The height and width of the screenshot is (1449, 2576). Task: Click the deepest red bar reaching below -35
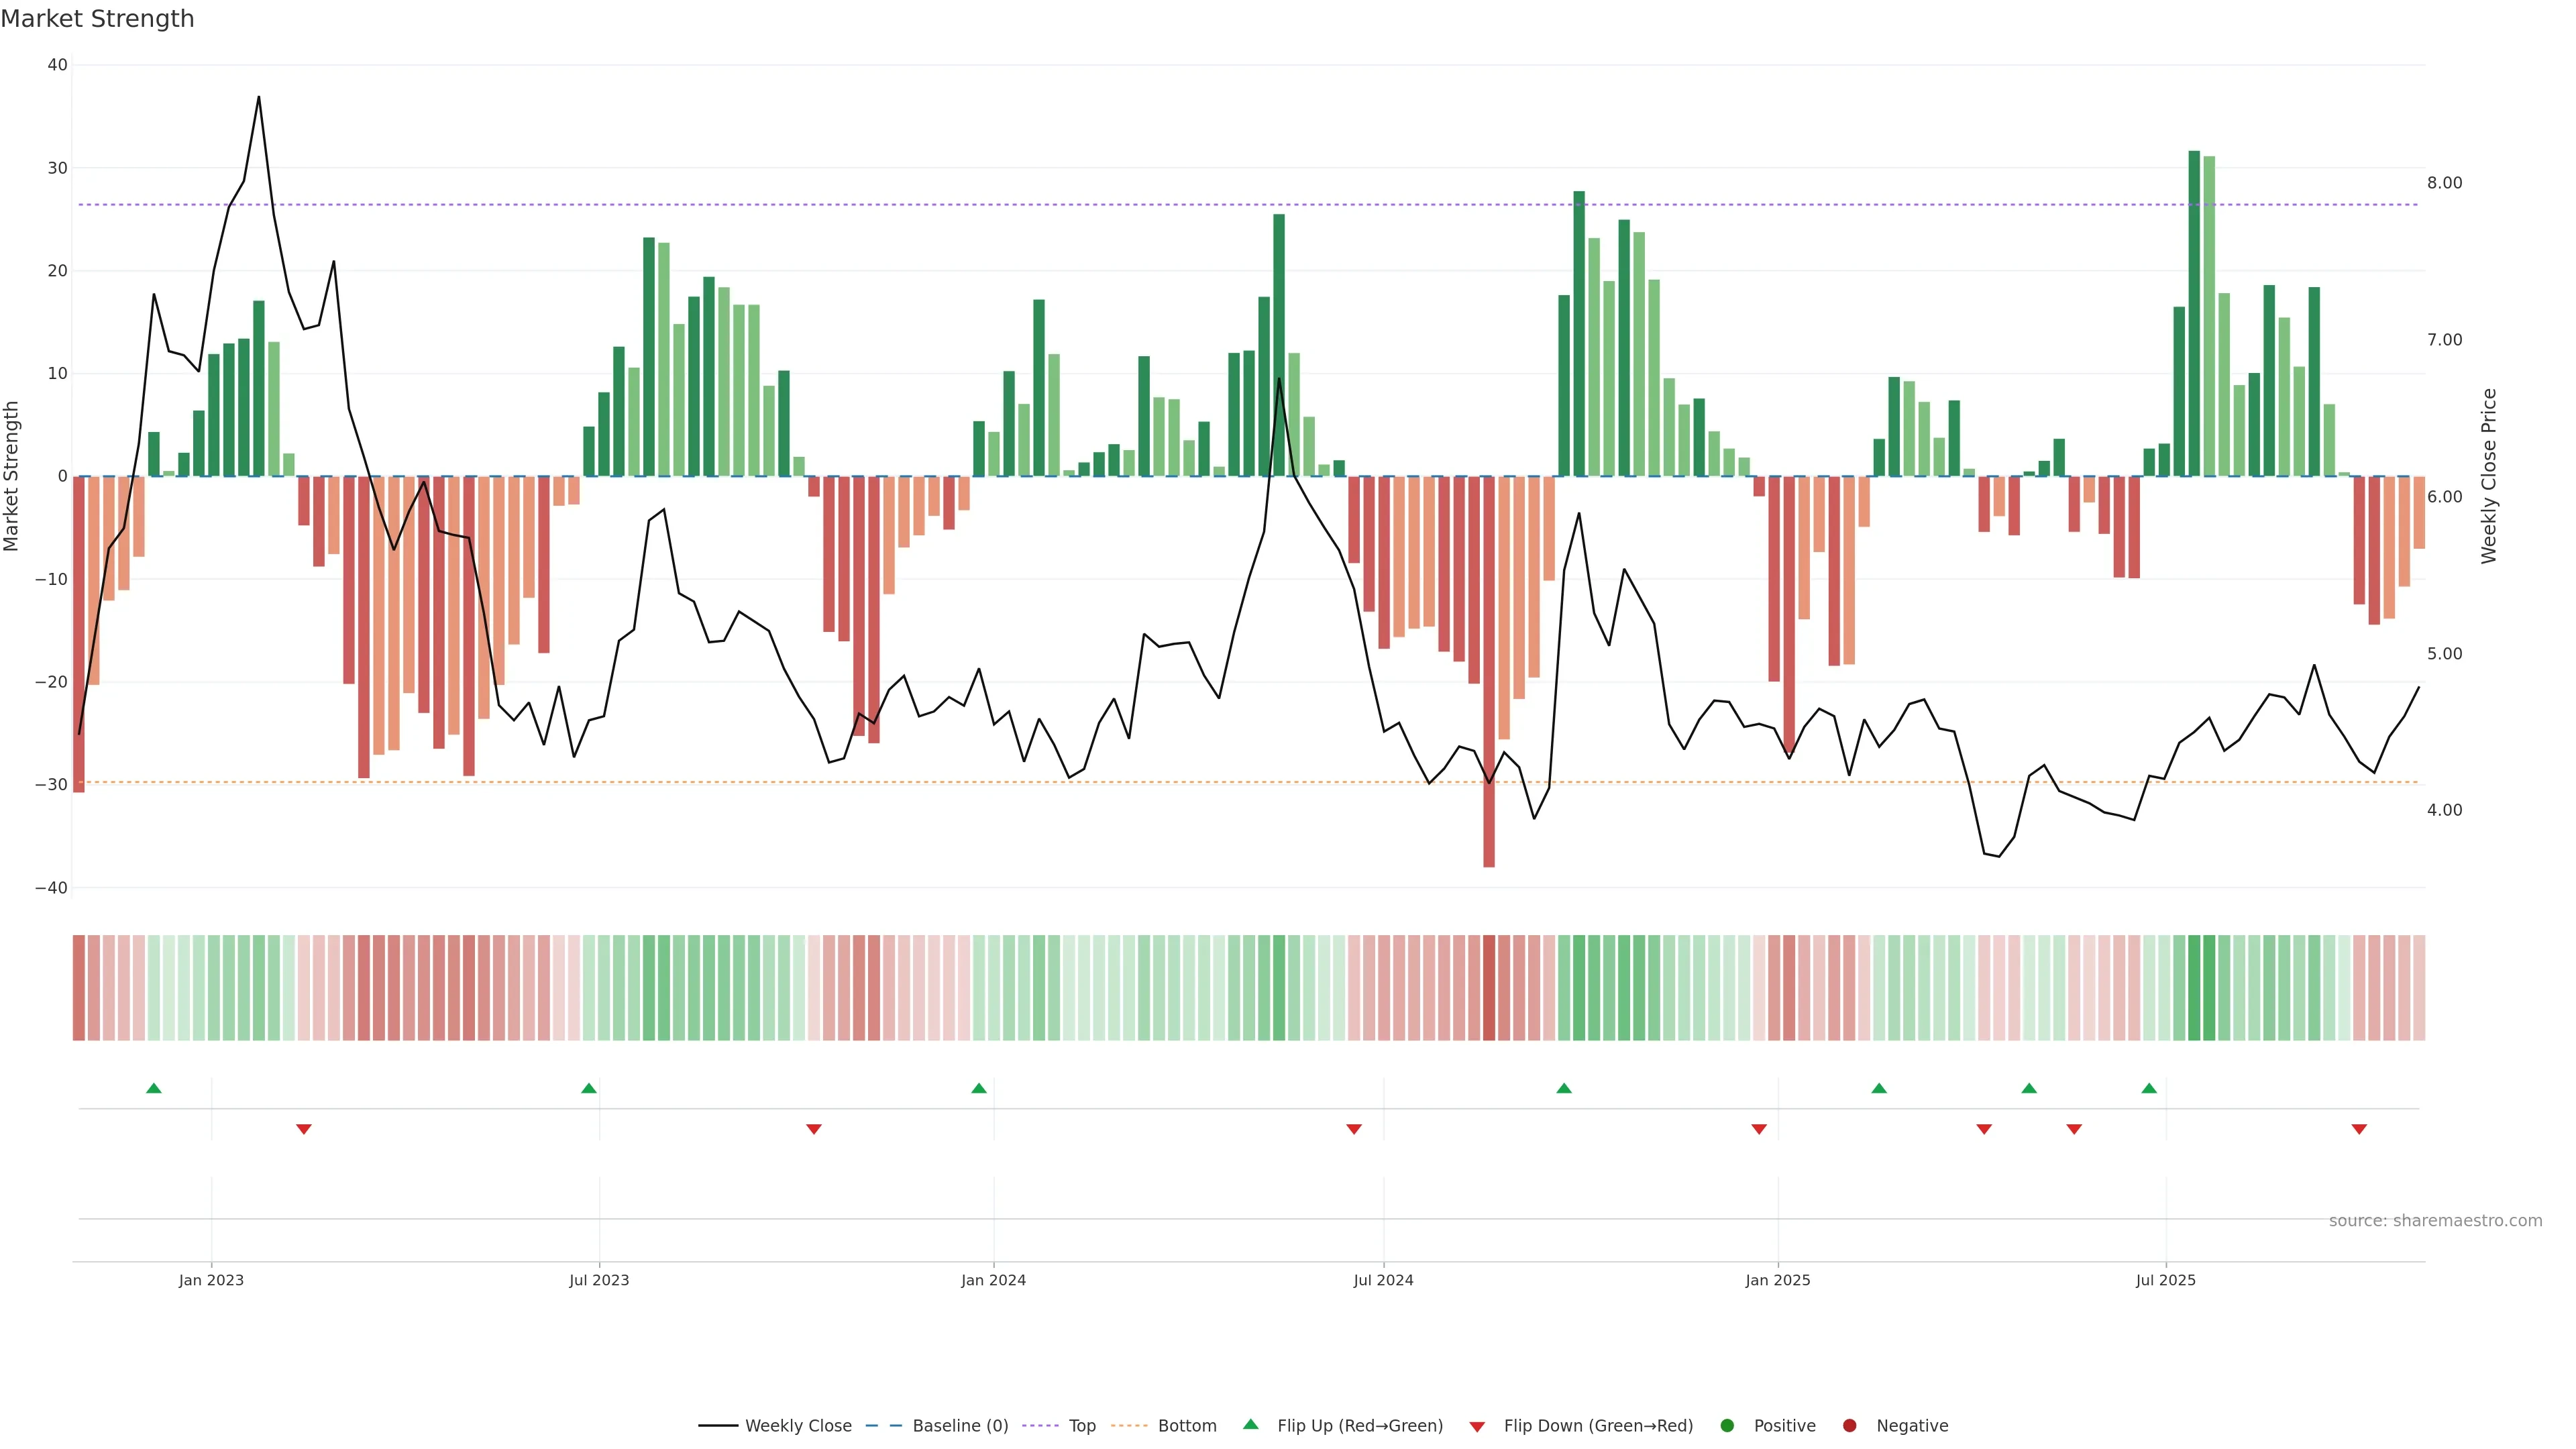(1489, 670)
